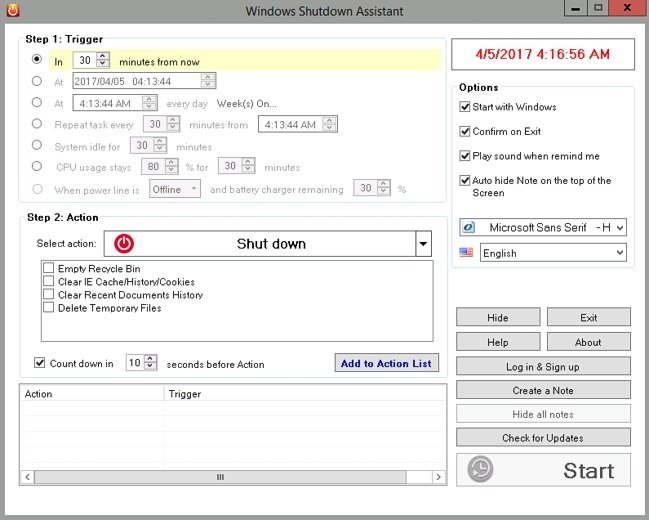
Task: Open the Offline power line dropdown
Action: click(x=193, y=189)
